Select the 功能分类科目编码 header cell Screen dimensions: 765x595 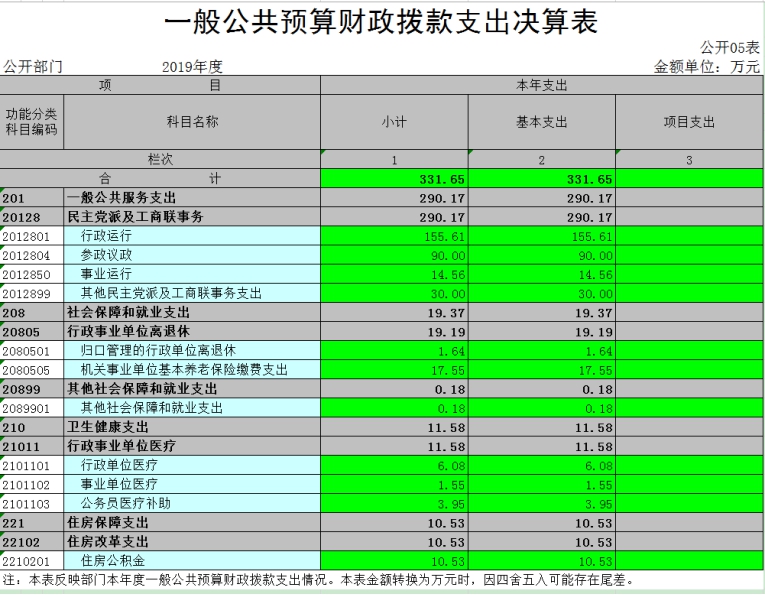[x=32, y=122]
